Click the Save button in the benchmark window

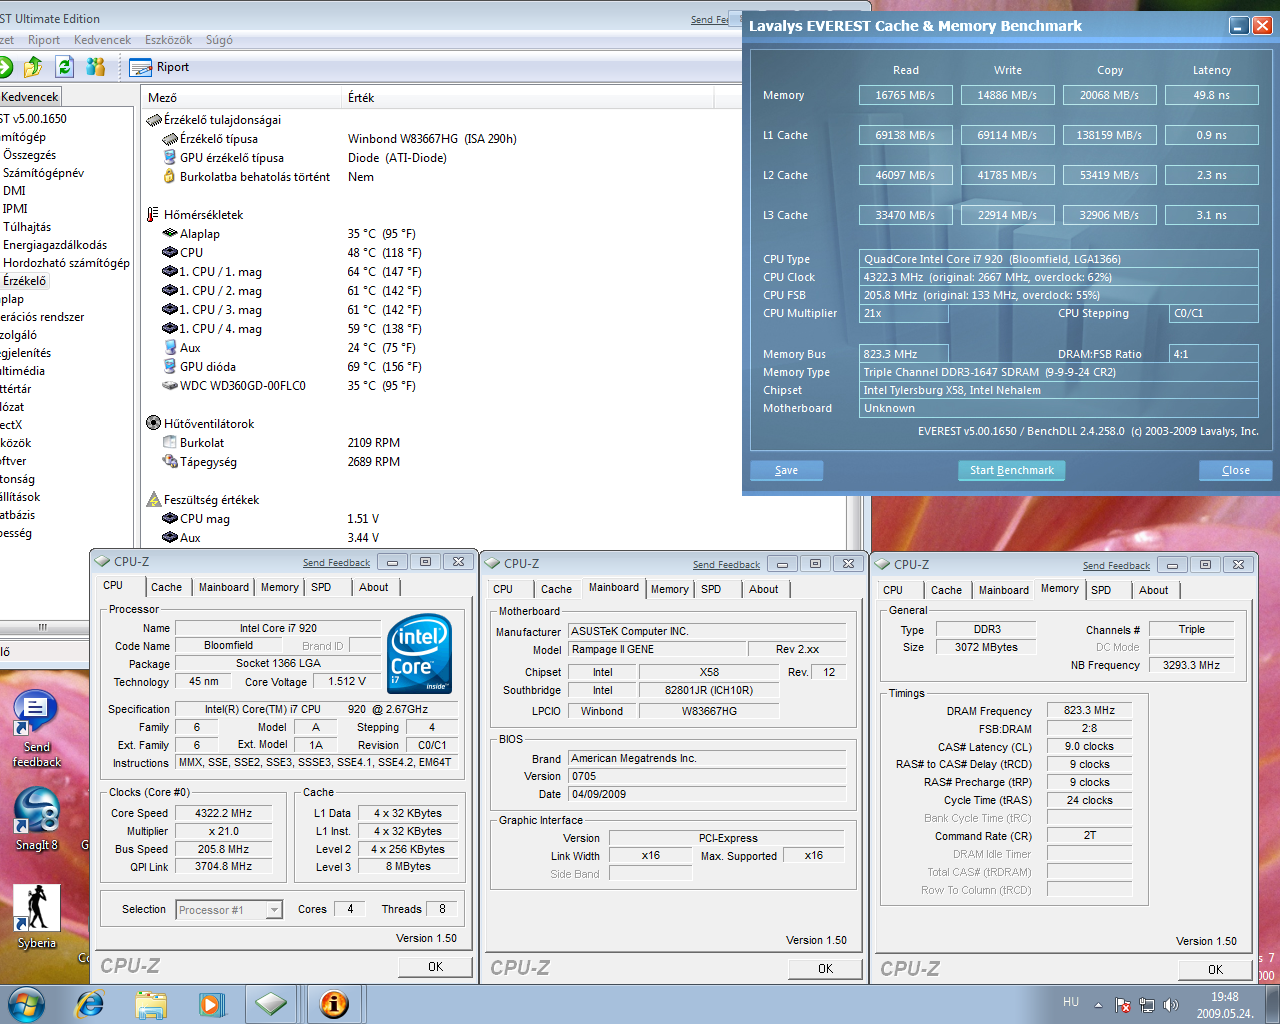click(787, 470)
